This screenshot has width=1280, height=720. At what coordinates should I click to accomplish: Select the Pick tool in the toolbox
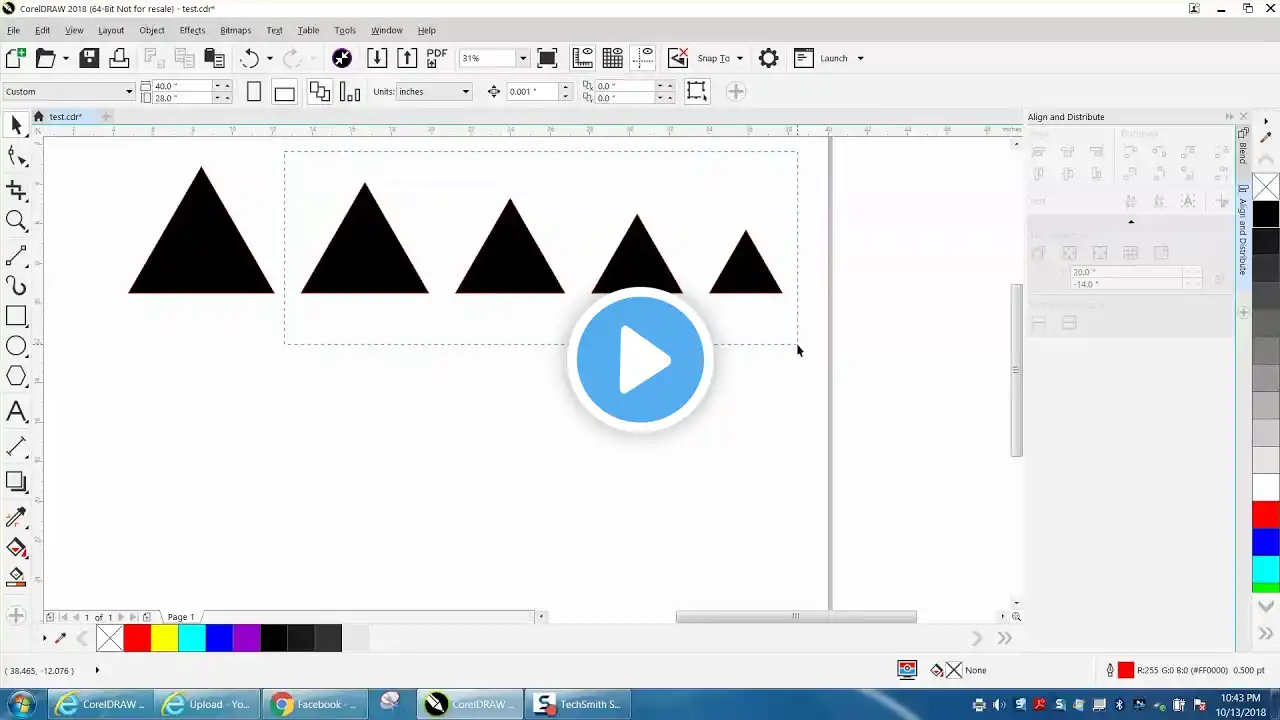pos(16,125)
